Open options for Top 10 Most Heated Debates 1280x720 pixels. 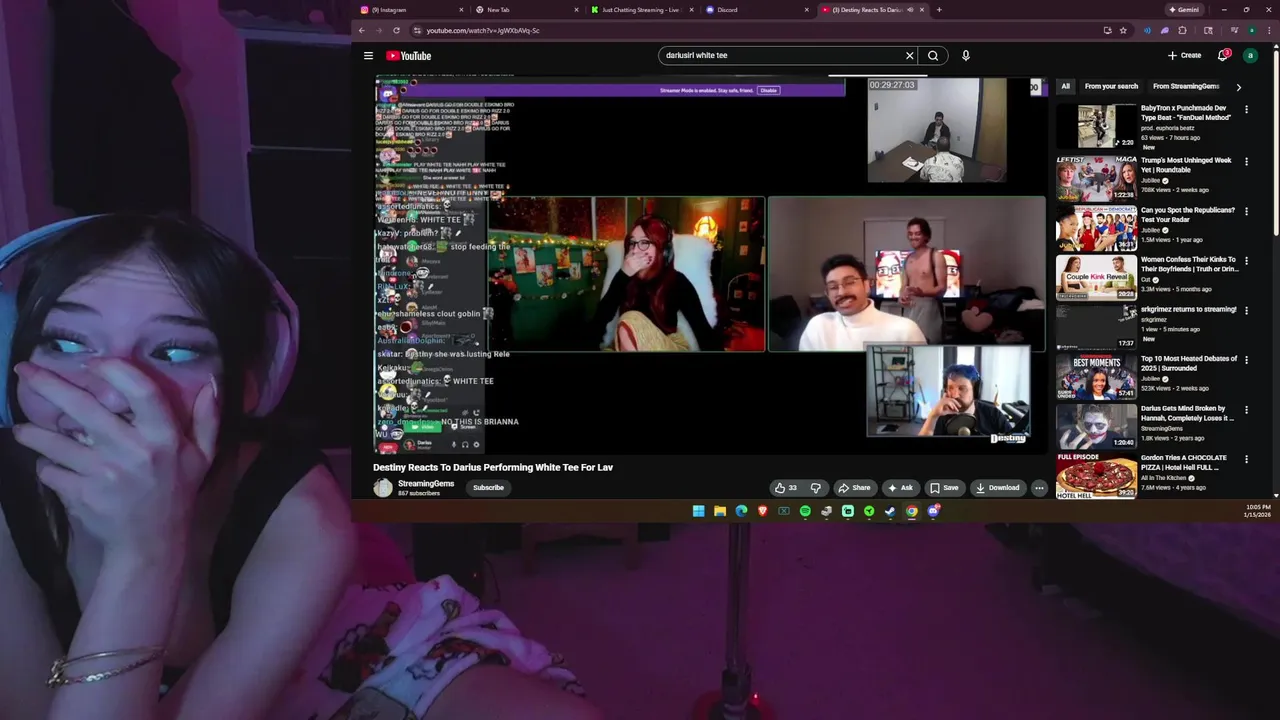[x=1246, y=360]
